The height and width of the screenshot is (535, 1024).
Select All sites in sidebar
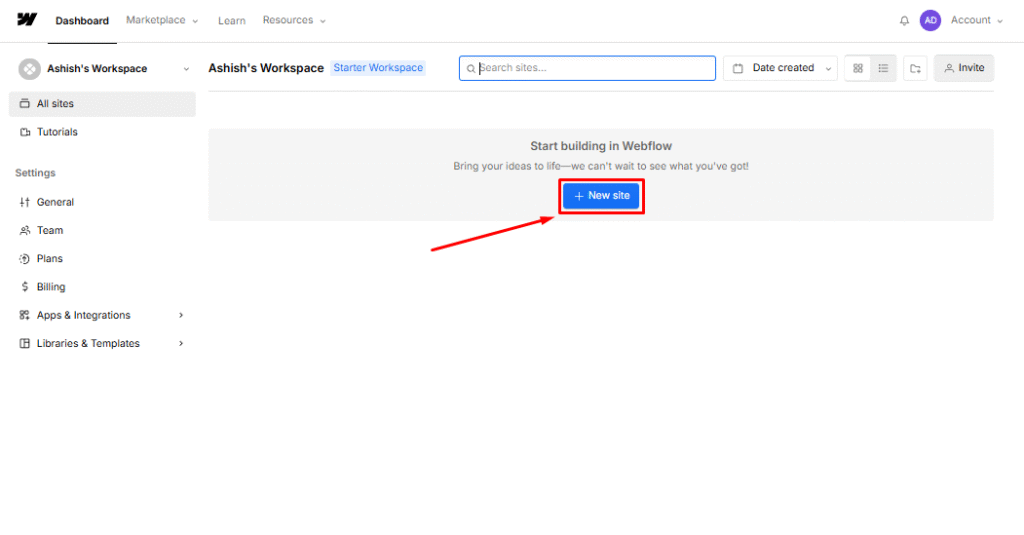click(102, 104)
